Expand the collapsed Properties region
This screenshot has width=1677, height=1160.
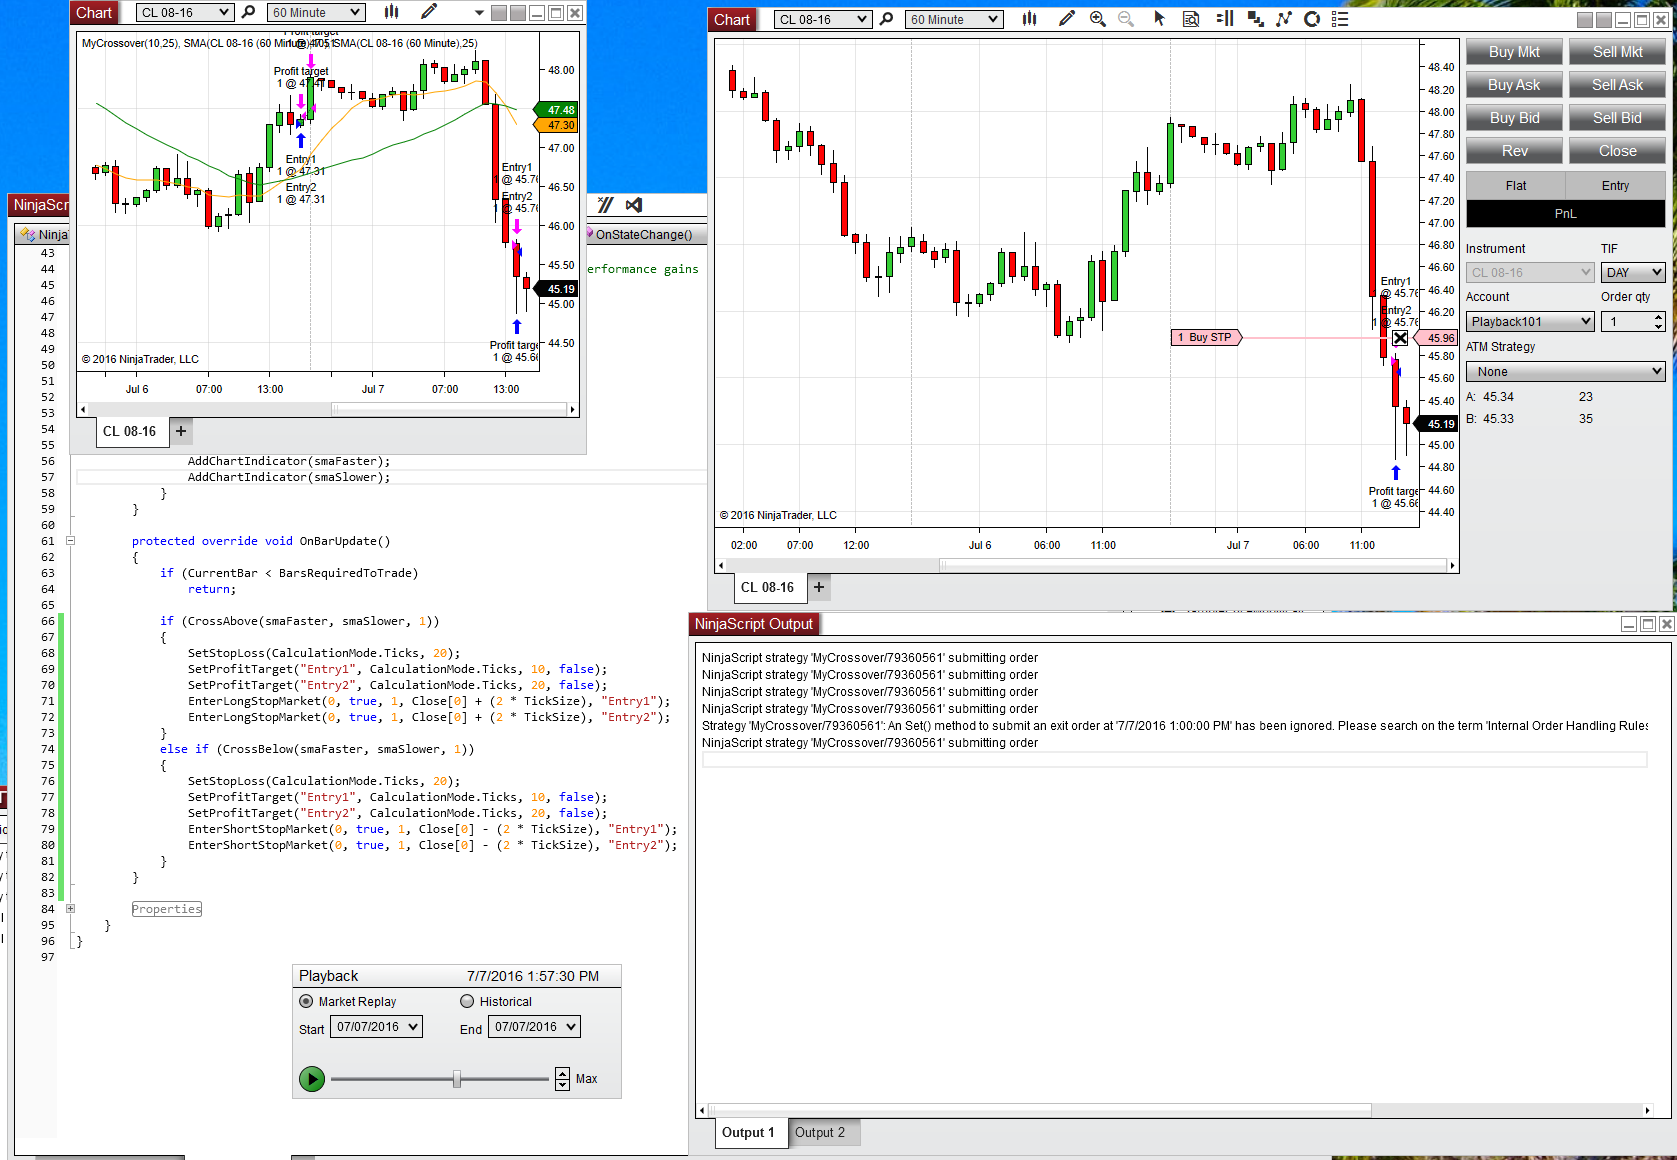tap(71, 909)
